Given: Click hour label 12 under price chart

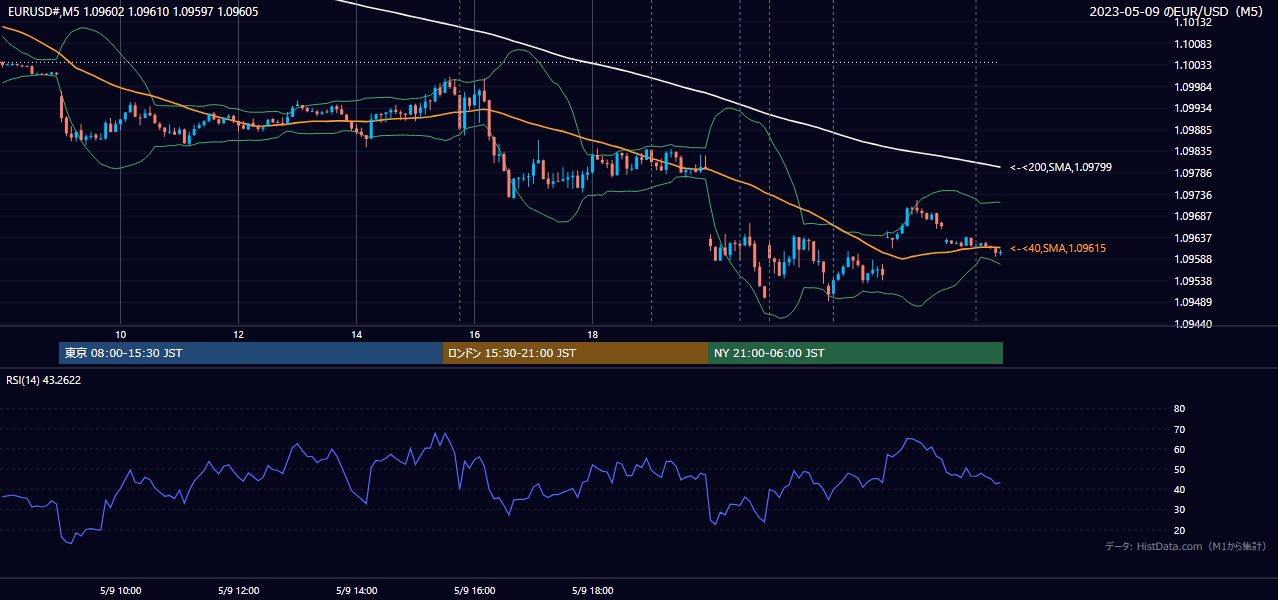Looking at the screenshot, I should point(238,334).
